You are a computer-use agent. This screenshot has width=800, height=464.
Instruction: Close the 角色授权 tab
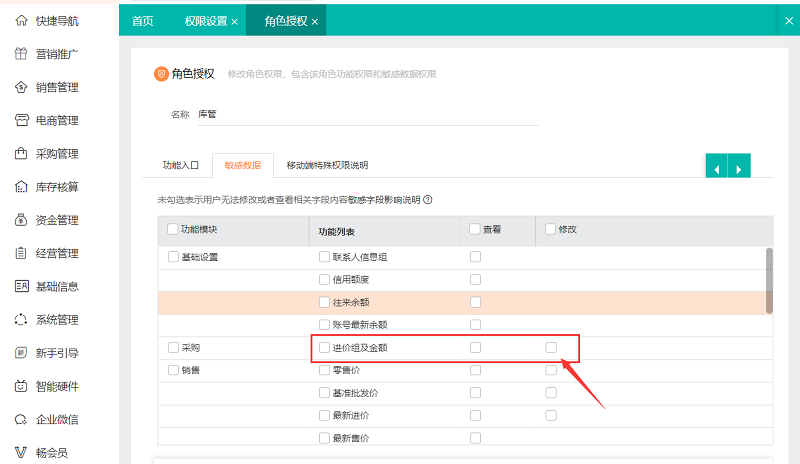(x=315, y=21)
